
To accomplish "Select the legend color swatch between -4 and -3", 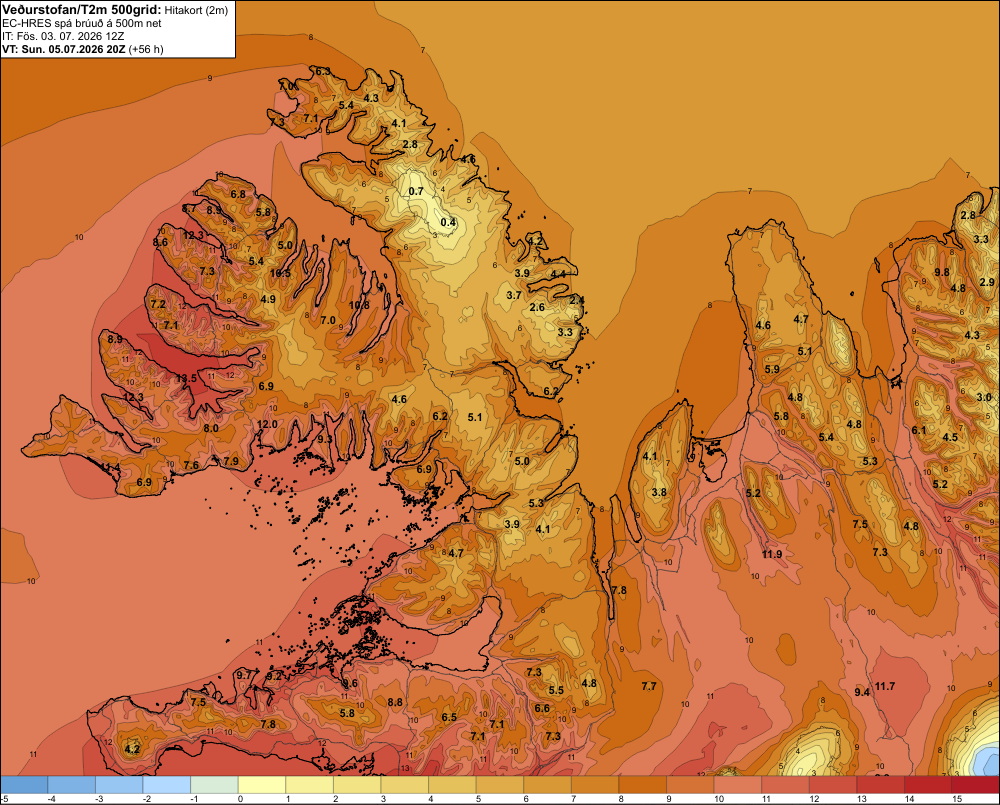I will pos(71,785).
